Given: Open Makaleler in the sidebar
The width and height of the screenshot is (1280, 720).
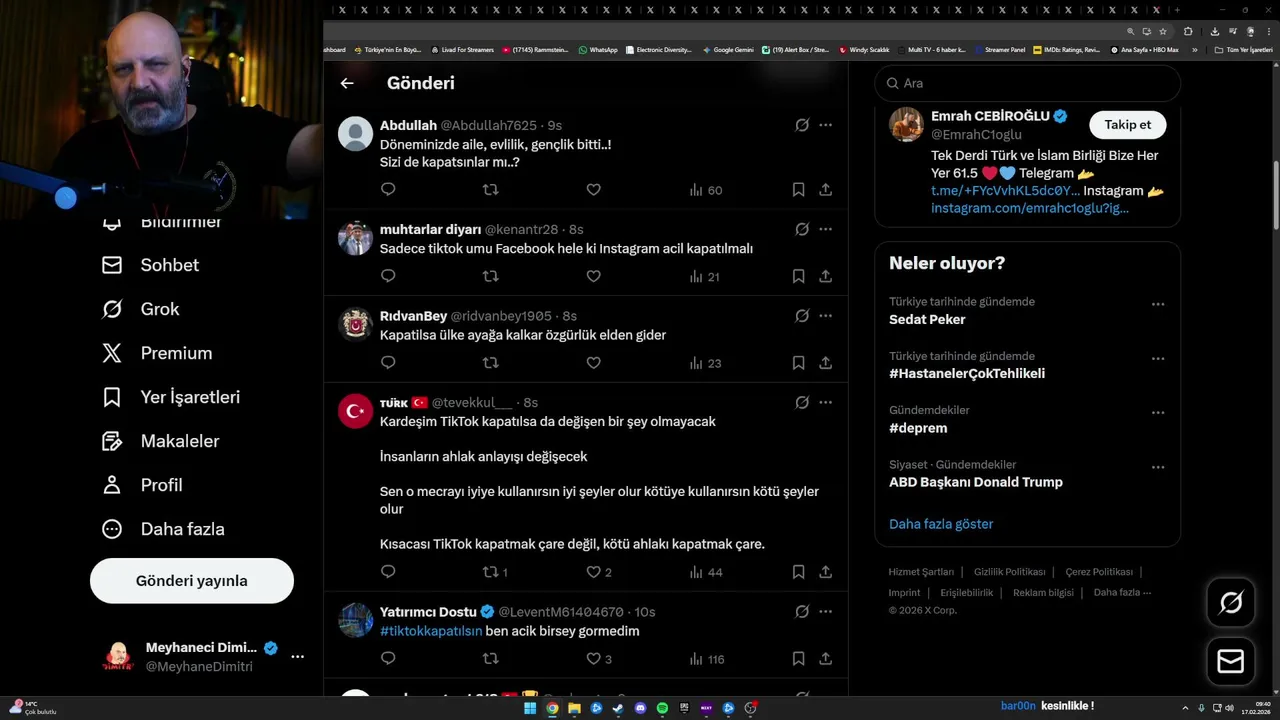Looking at the screenshot, I should coord(160,441).
